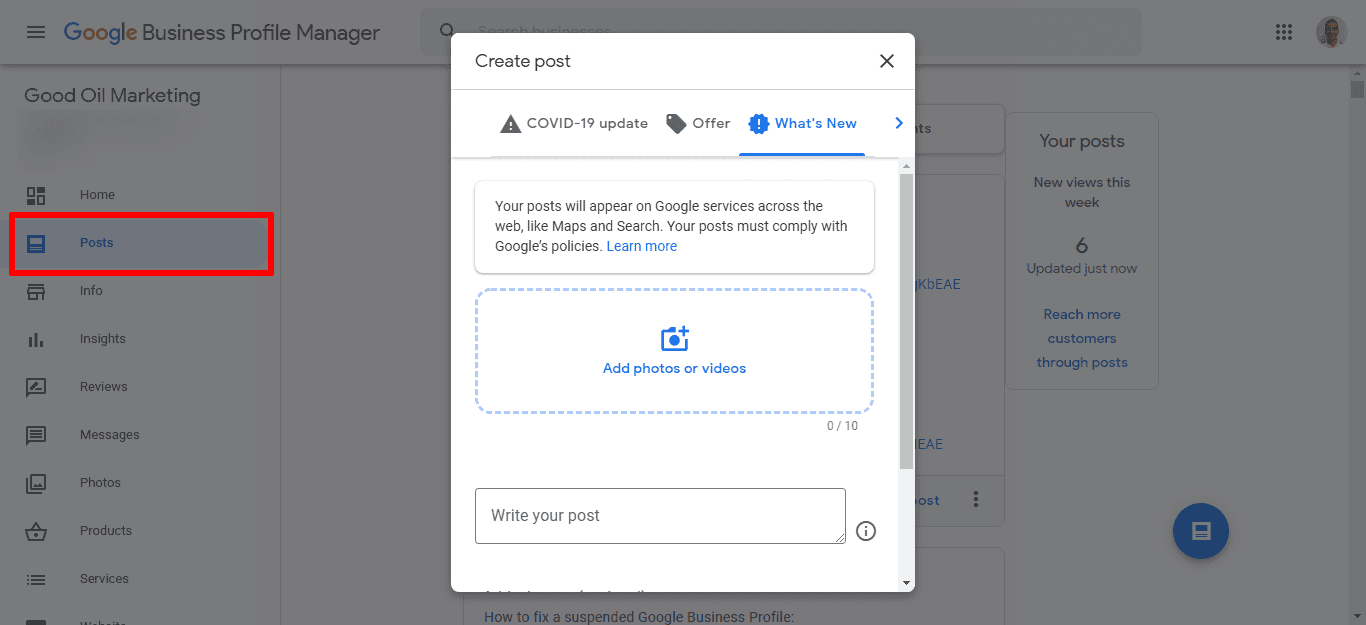This screenshot has width=1366, height=625.
Task: Click the Home dashboard icon
Action: click(36, 195)
